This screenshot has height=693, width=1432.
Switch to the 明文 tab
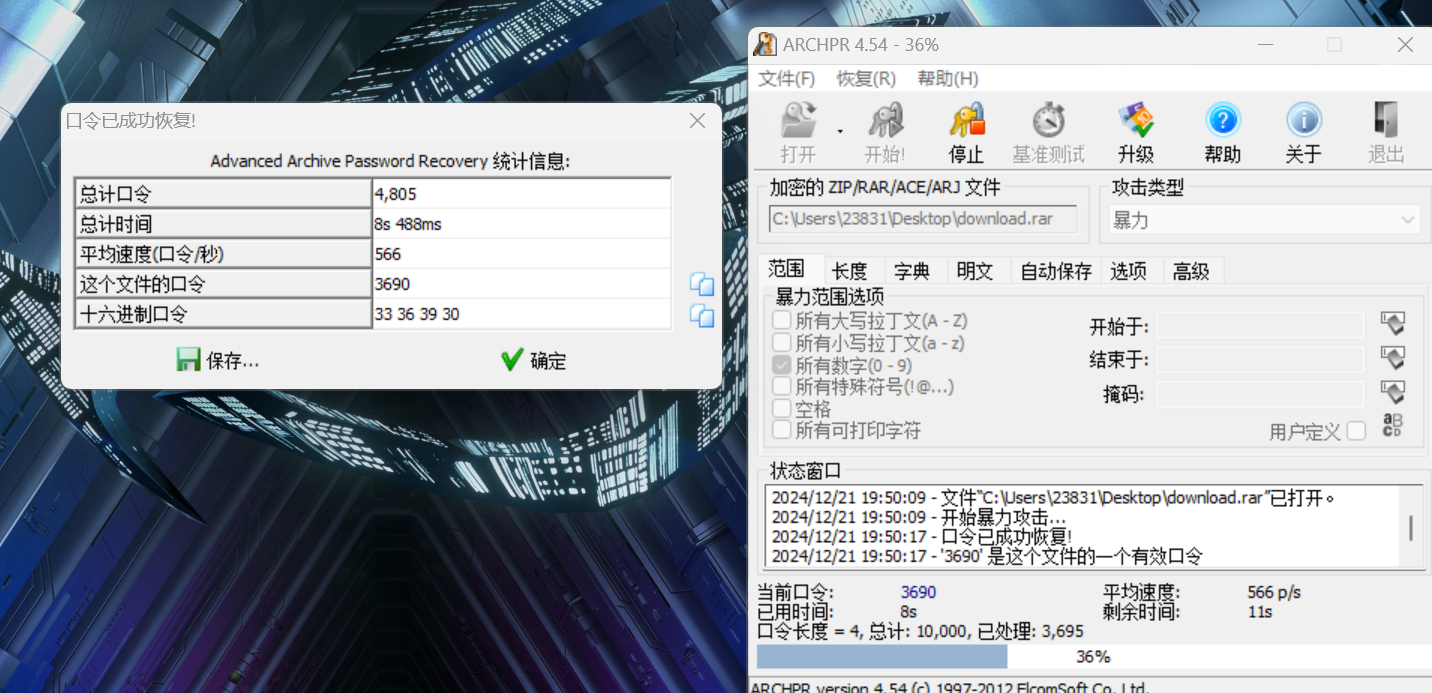975,271
